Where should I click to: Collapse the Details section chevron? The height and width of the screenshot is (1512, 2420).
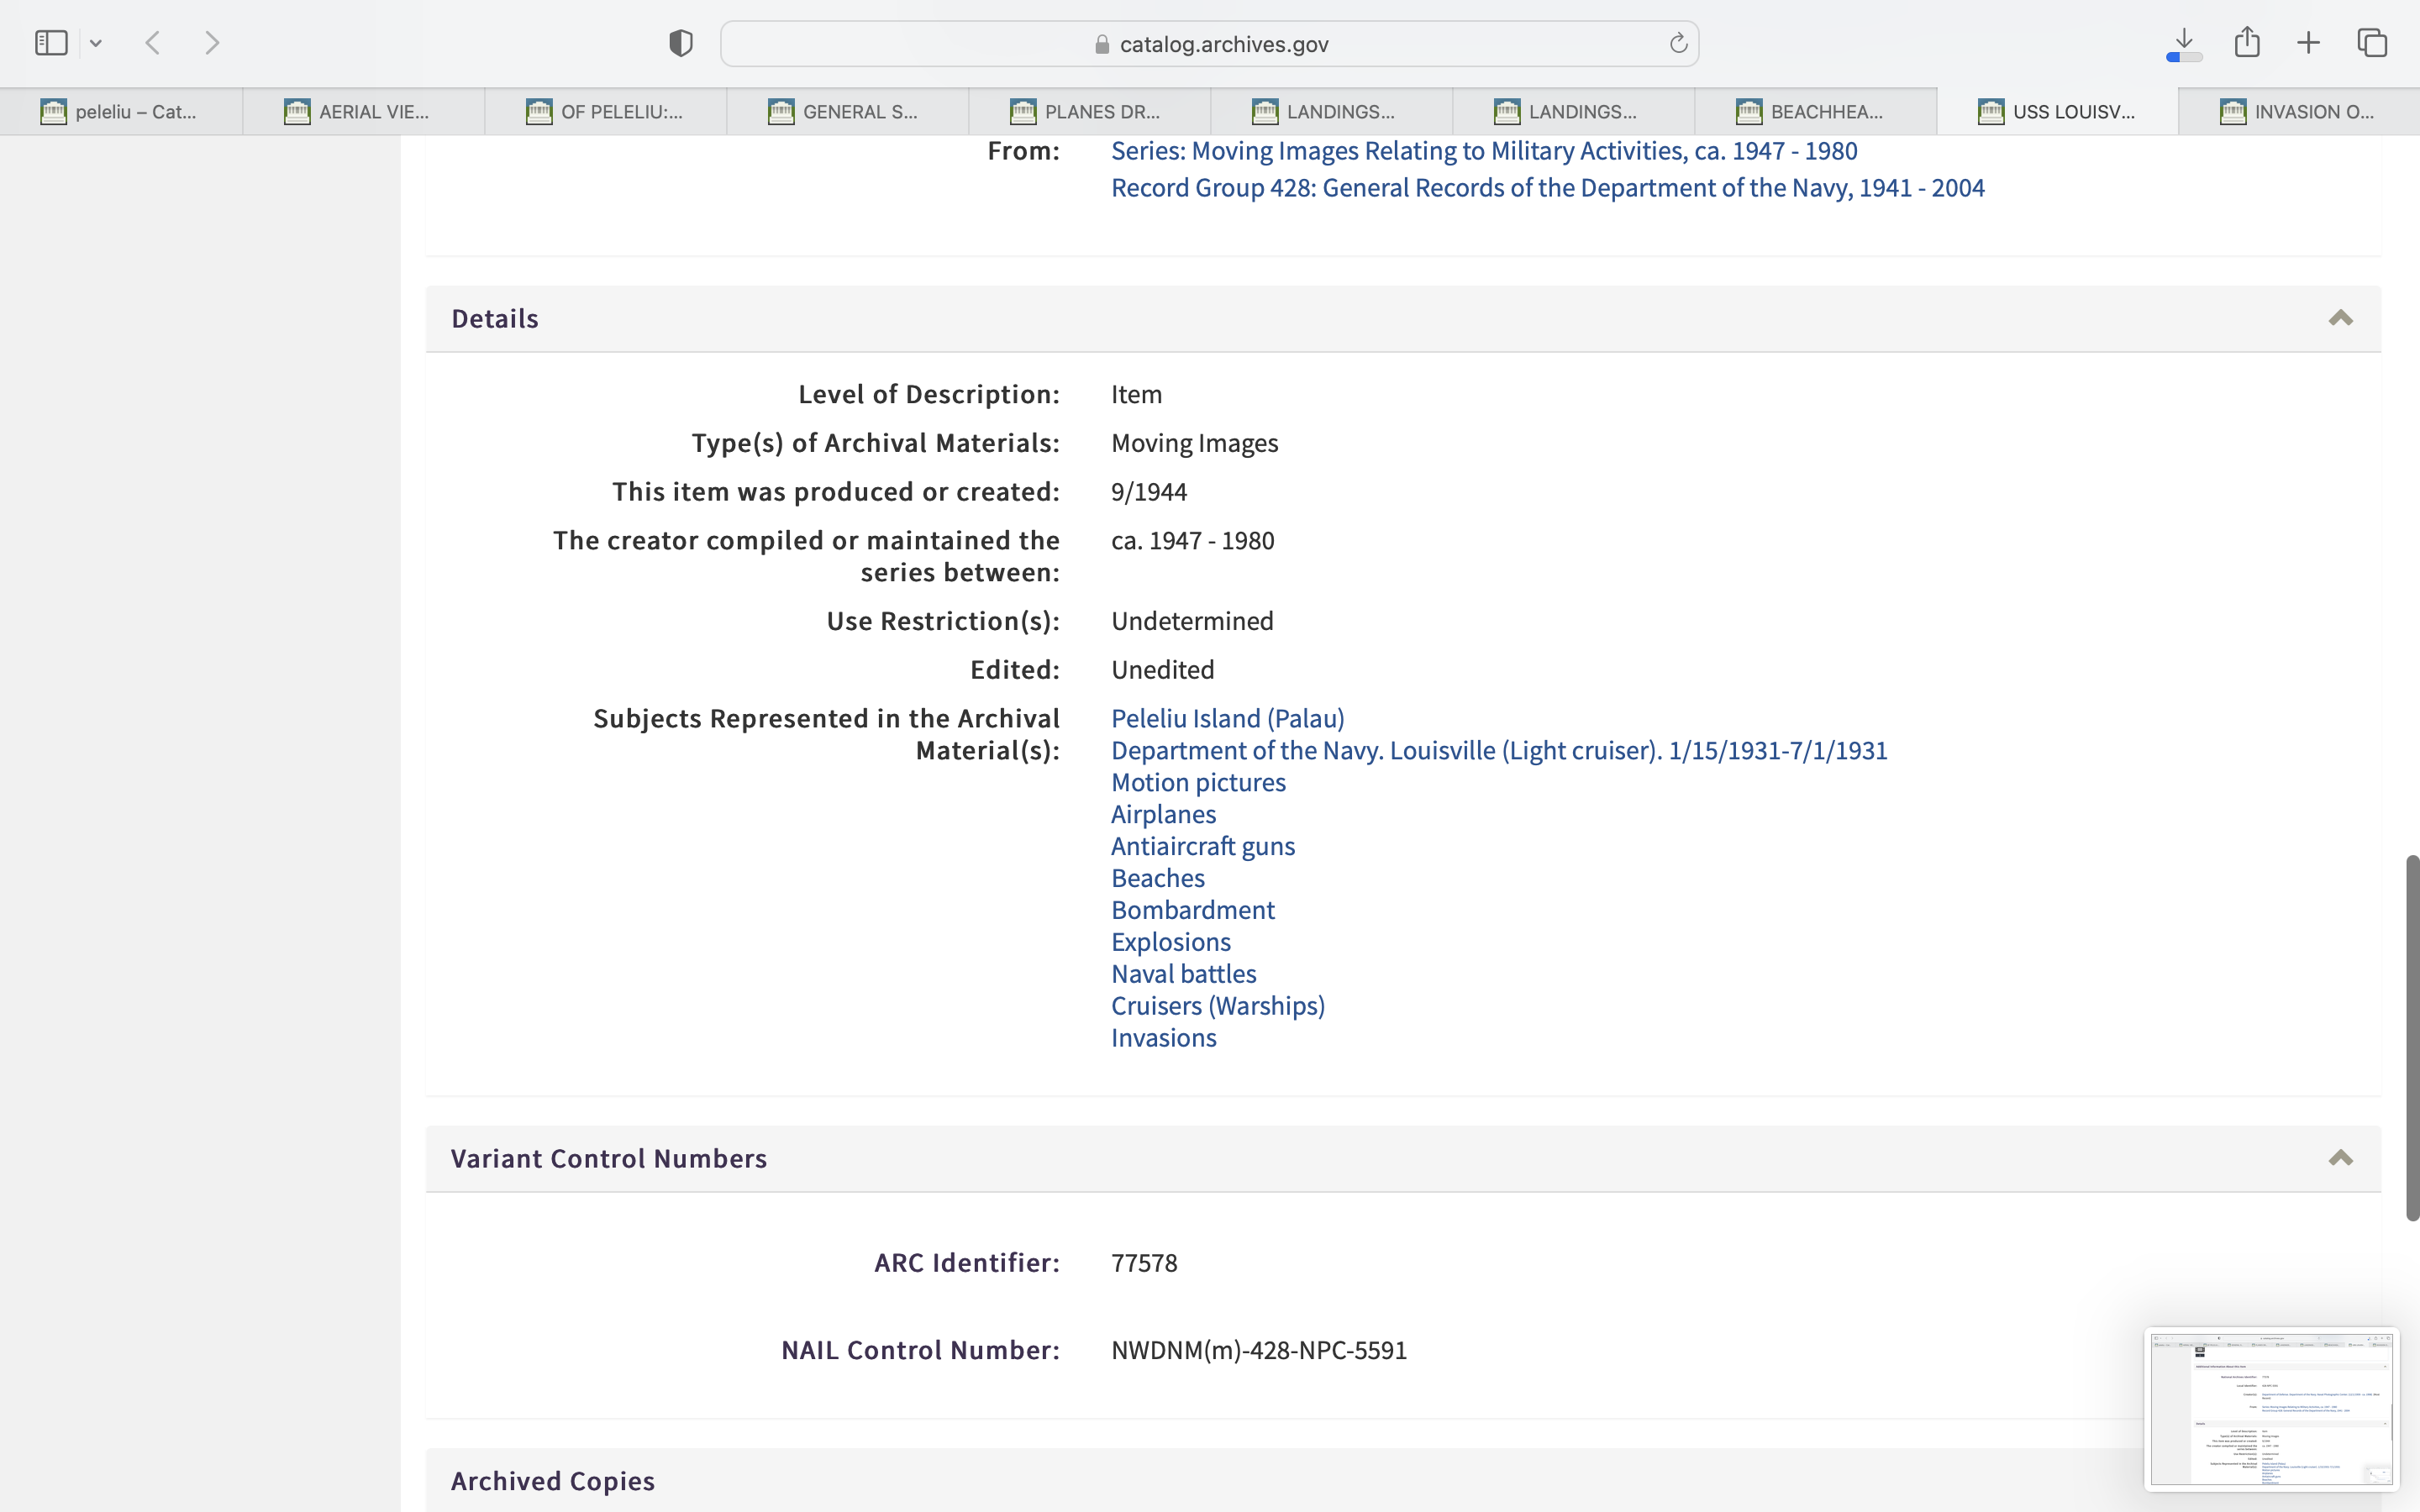(x=2340, y=319)
